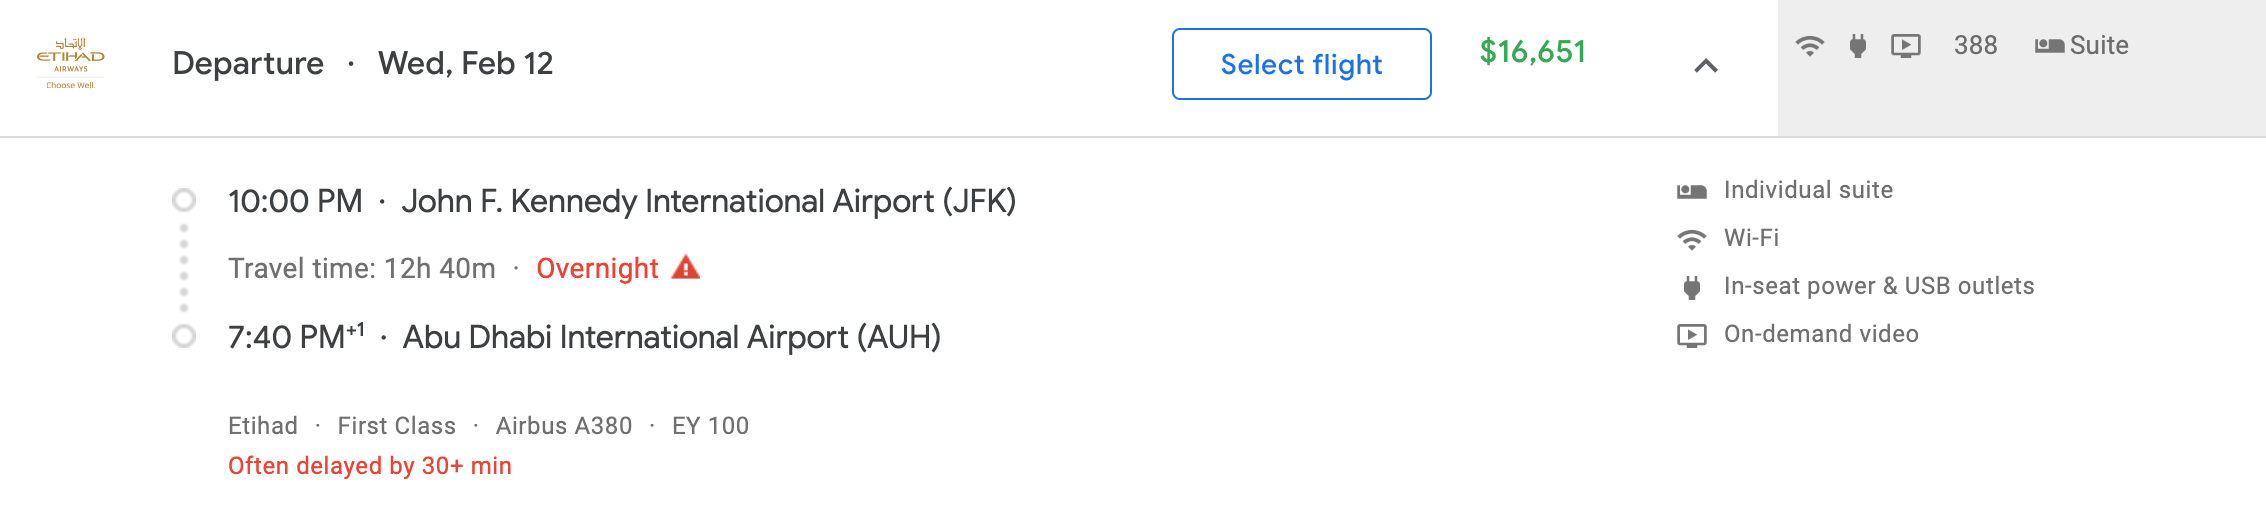Click the JFK departure circle marker
Image resolution: width=2266 pixels, height=520 pixels.
tap(184, 200)
